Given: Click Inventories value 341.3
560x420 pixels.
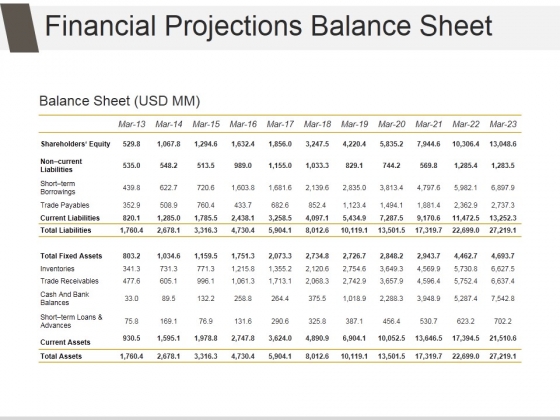Looking at the screenshot, I should (131, 269).
